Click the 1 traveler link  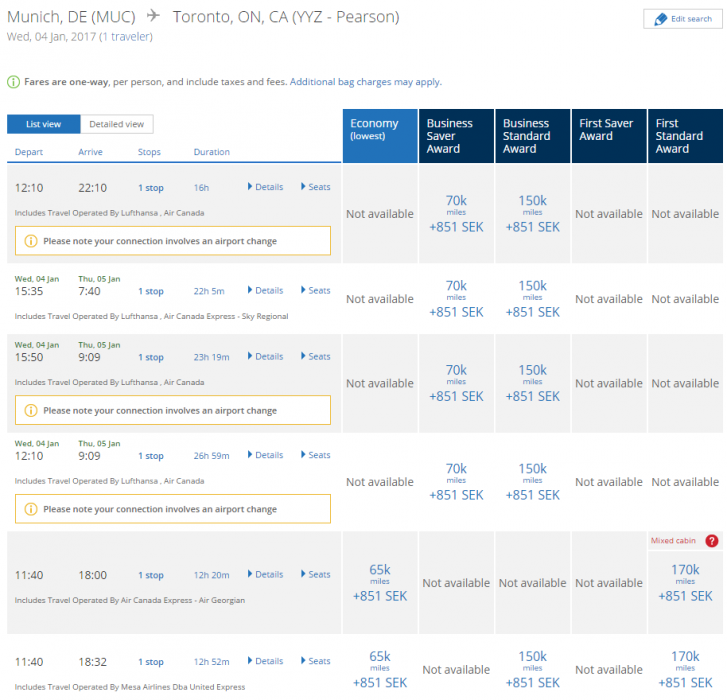coord(125,36)
